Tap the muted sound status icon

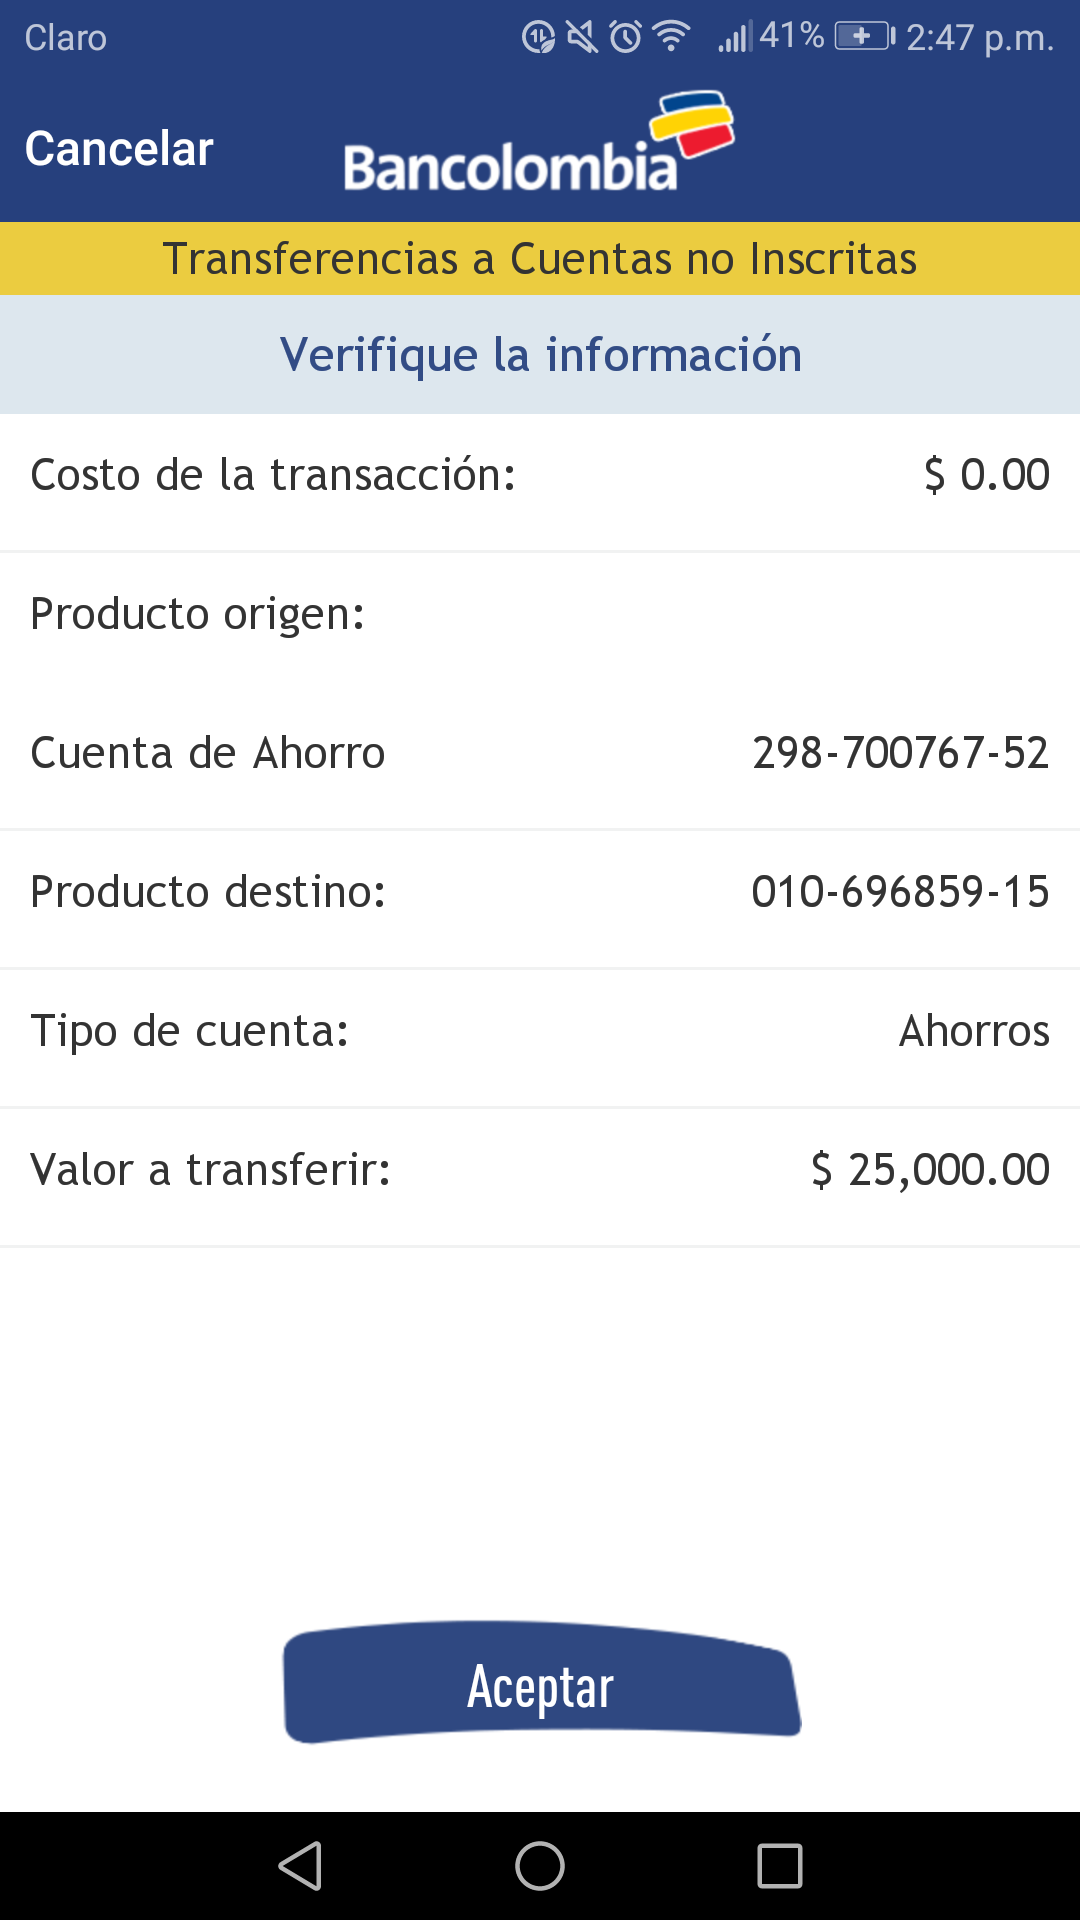(582, 38)
